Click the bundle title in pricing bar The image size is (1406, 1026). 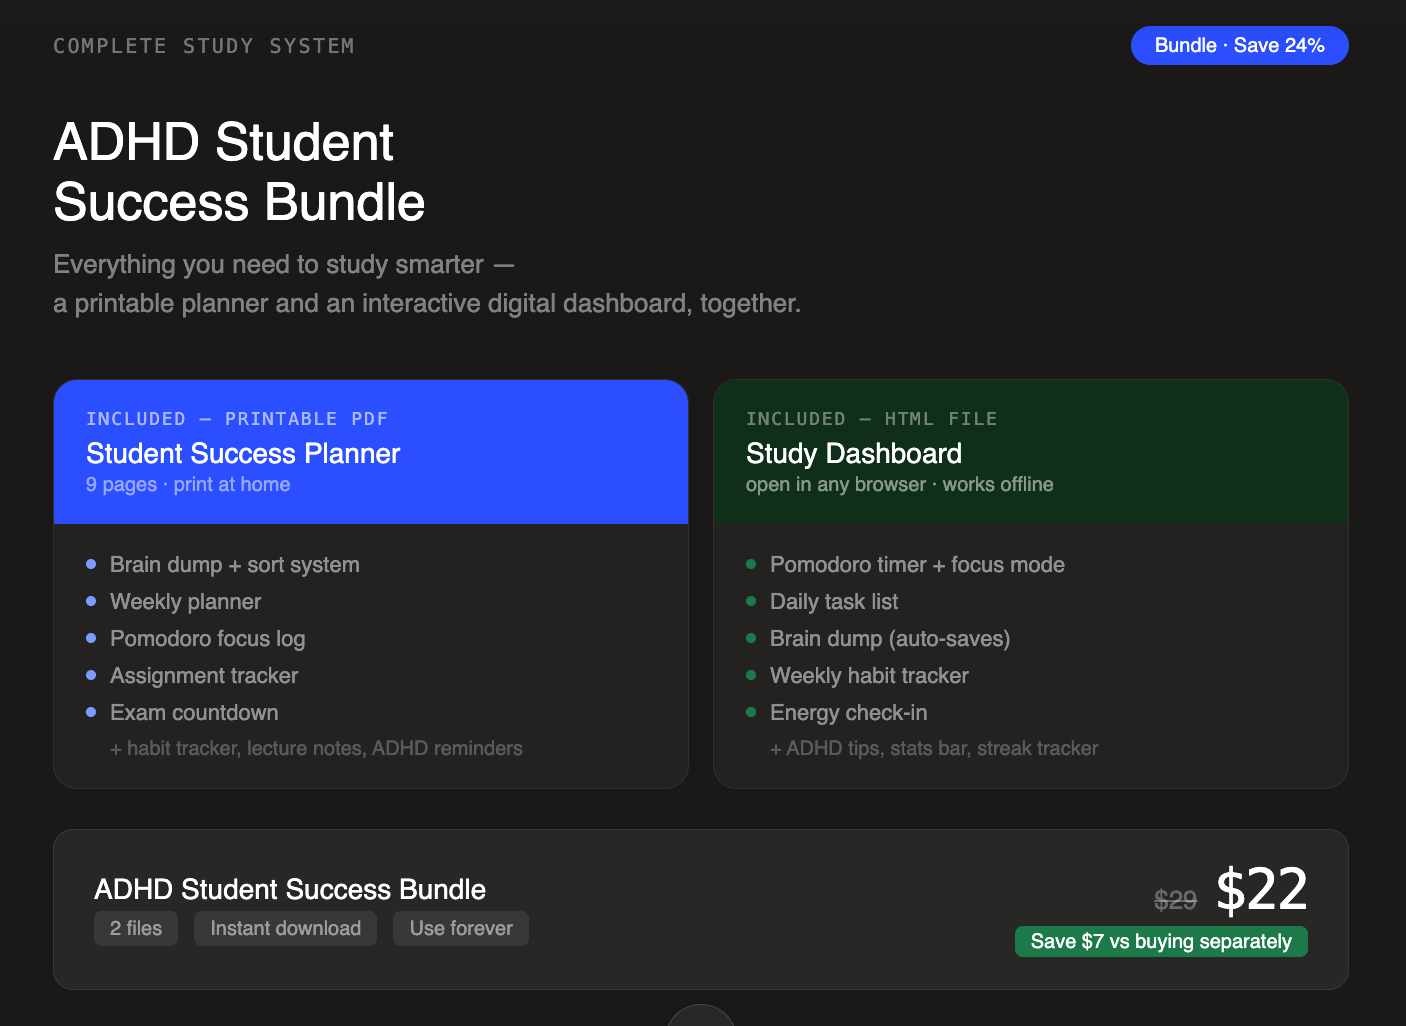click(x=290, y=889)
